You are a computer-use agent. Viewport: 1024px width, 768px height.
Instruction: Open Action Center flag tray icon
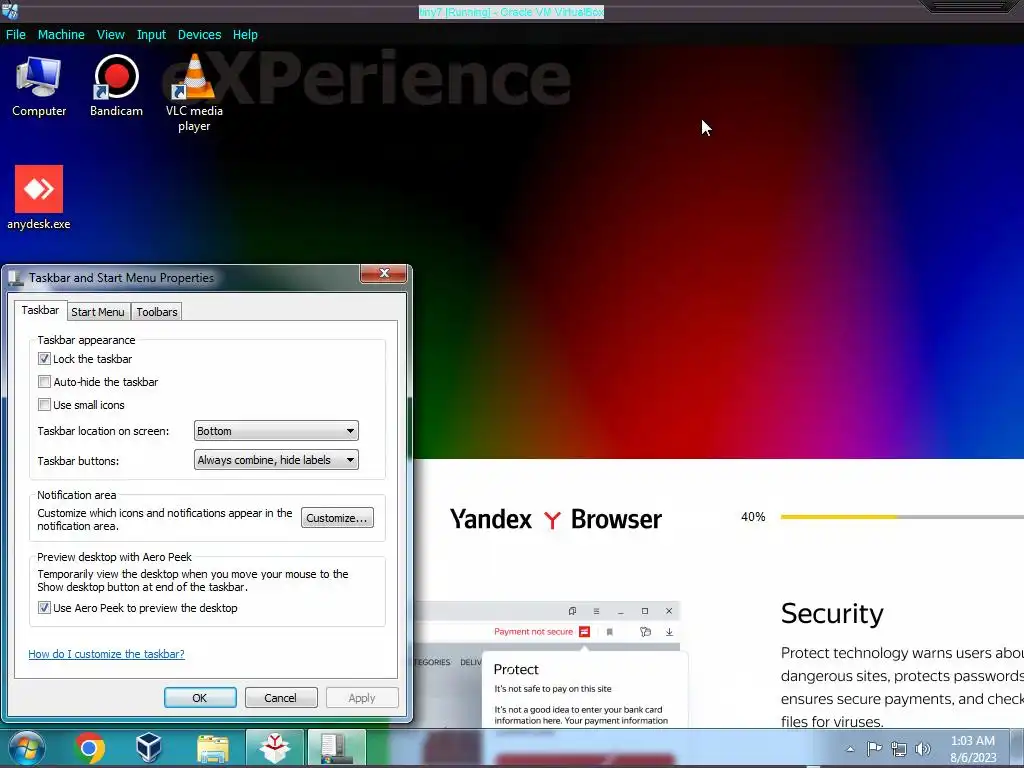[x=874, y=749]
